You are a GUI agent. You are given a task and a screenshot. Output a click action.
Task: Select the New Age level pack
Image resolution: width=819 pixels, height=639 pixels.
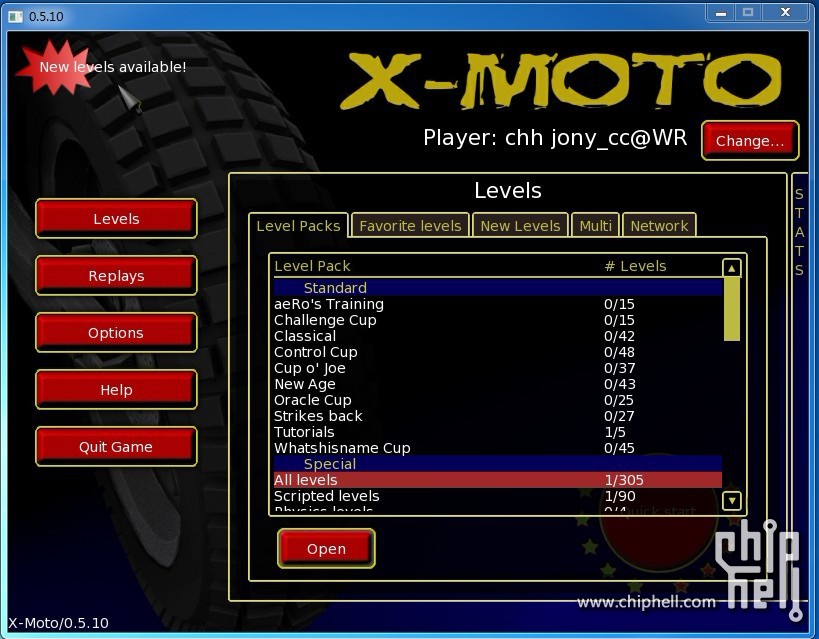point(498,384)
